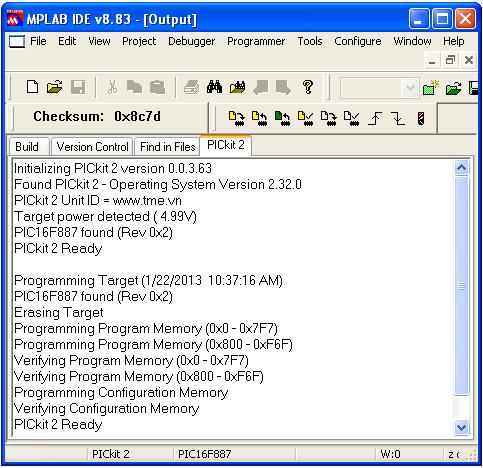Image resolution: width=483 pixels, height=468 pixels.
Task: Select the PICkit 2 output tab
Action: 226,145
